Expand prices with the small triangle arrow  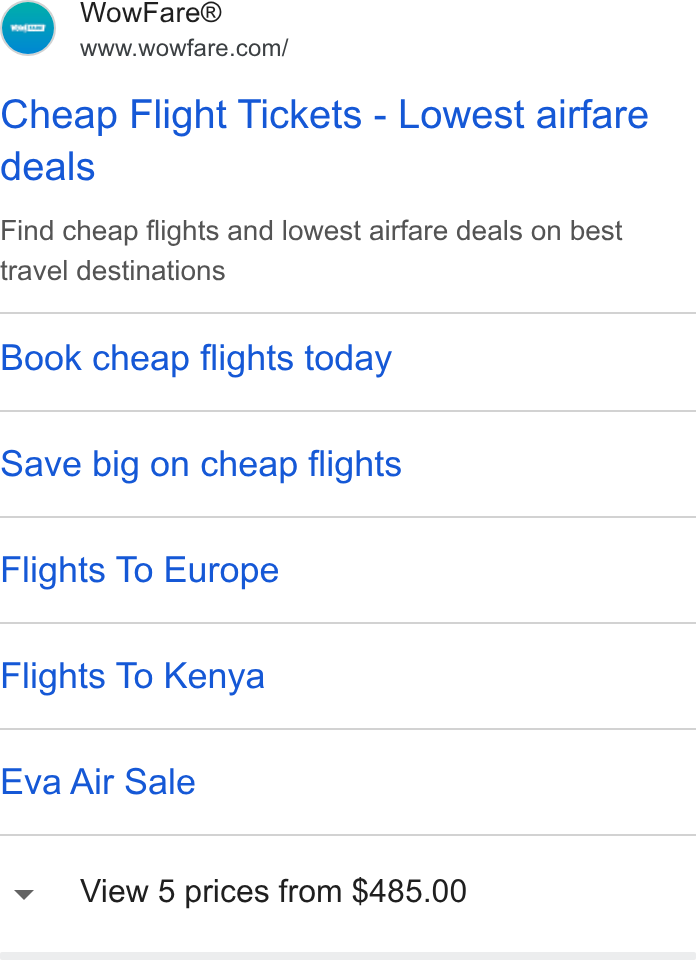point(24,894)
